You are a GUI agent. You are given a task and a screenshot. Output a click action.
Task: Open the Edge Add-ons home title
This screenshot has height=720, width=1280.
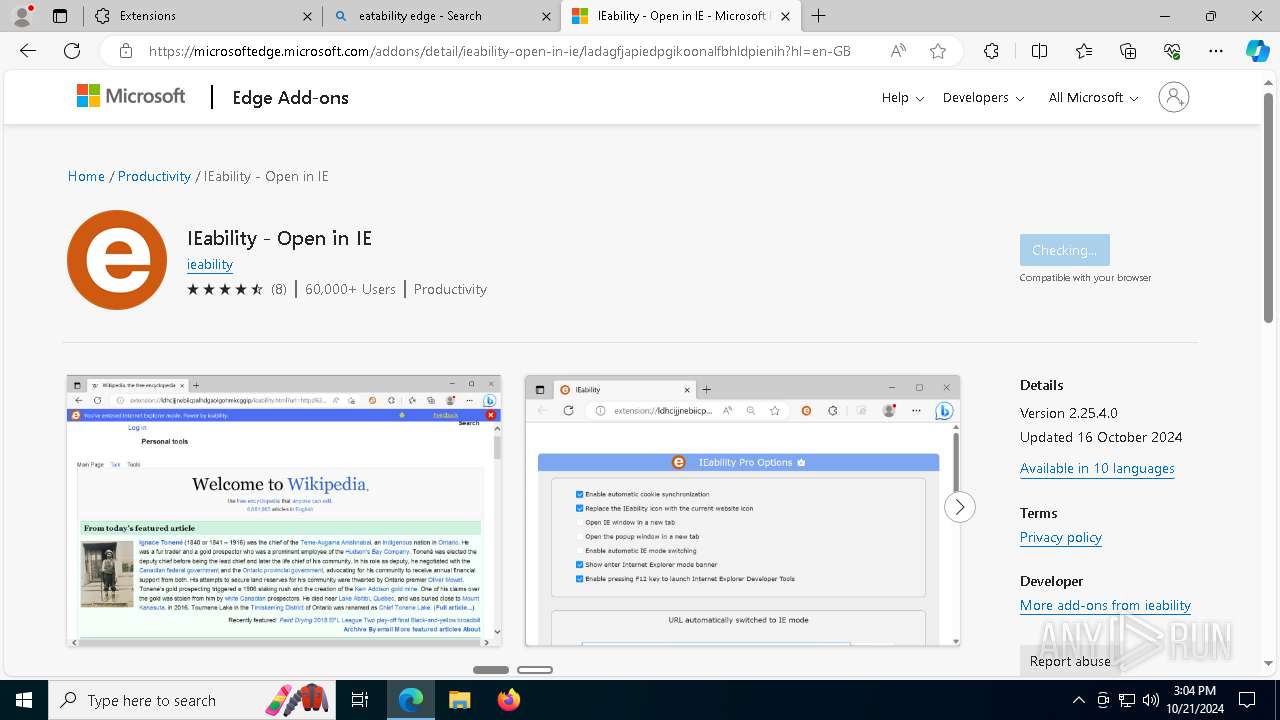coord(290,97)
